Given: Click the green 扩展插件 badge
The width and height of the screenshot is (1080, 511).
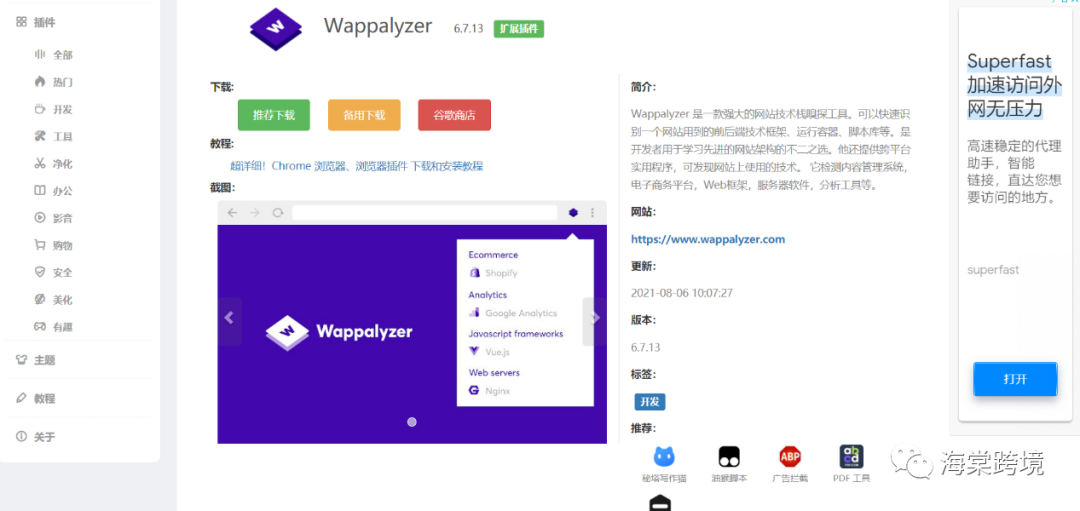Looking at the screenshot, I should [519, 28].
